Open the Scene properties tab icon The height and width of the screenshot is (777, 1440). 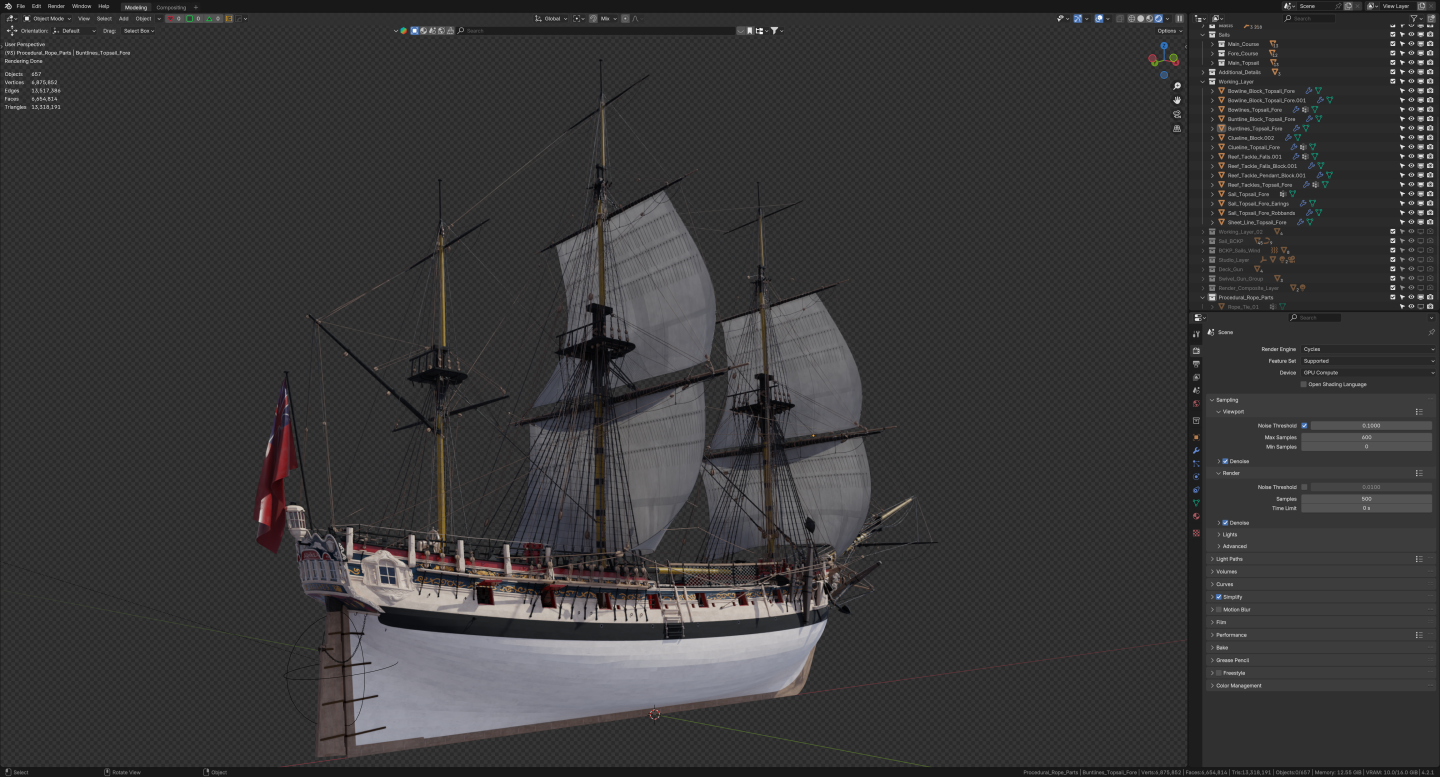[x=1196, y=390]
